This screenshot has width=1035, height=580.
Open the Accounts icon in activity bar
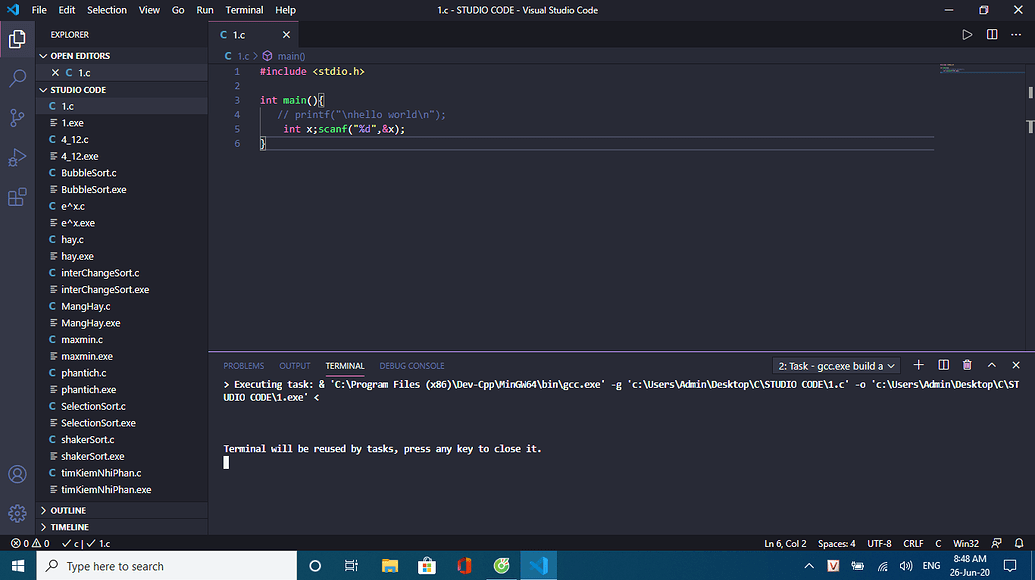click(x=17, y=474)
